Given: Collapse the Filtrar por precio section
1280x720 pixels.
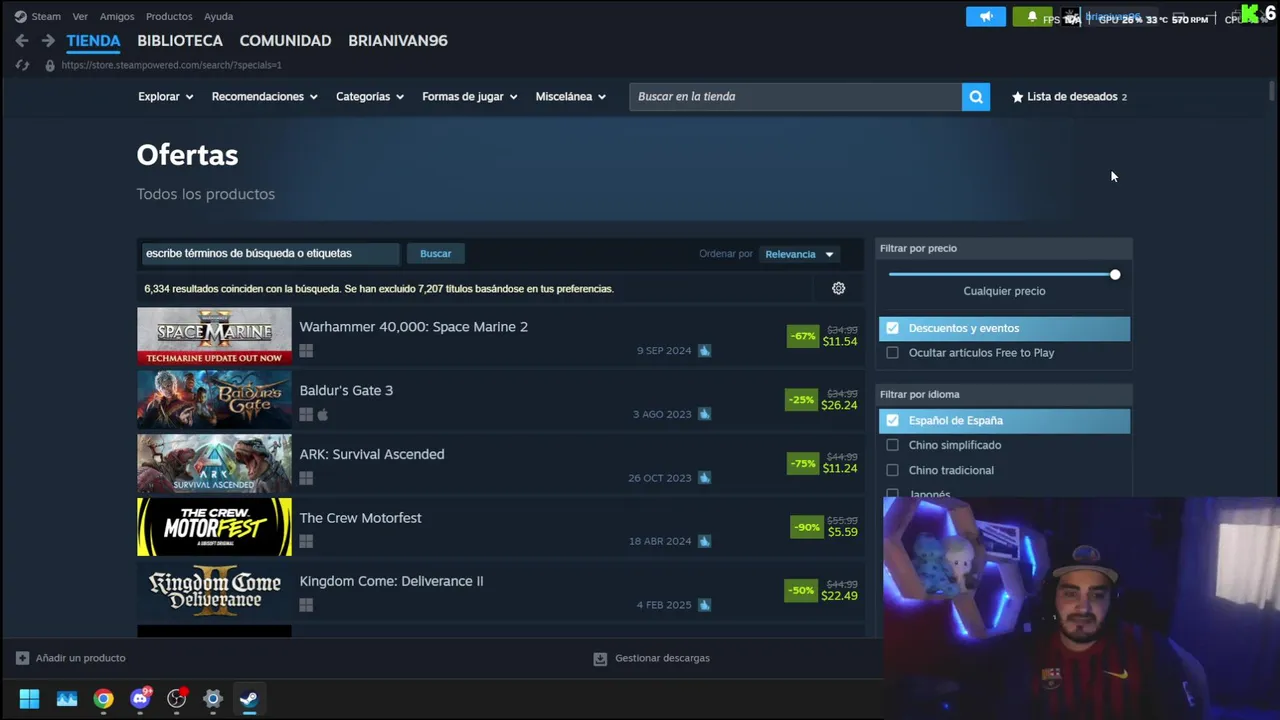Looking at the screenshot, I should [x=1004, y=248].
